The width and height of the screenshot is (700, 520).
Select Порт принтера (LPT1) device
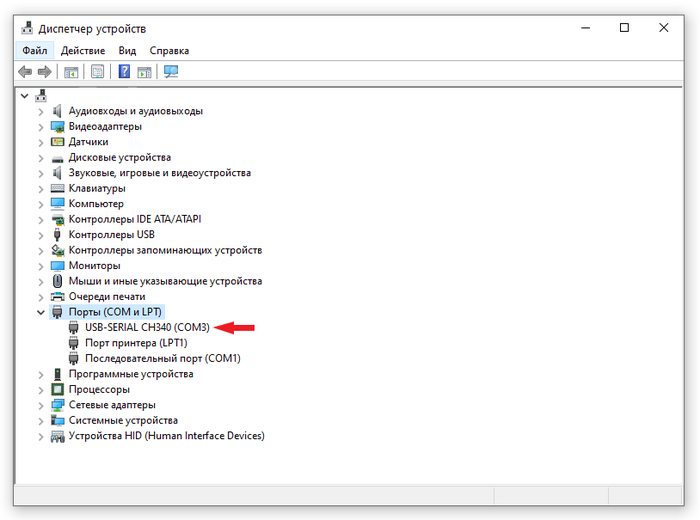click(136, 343)
